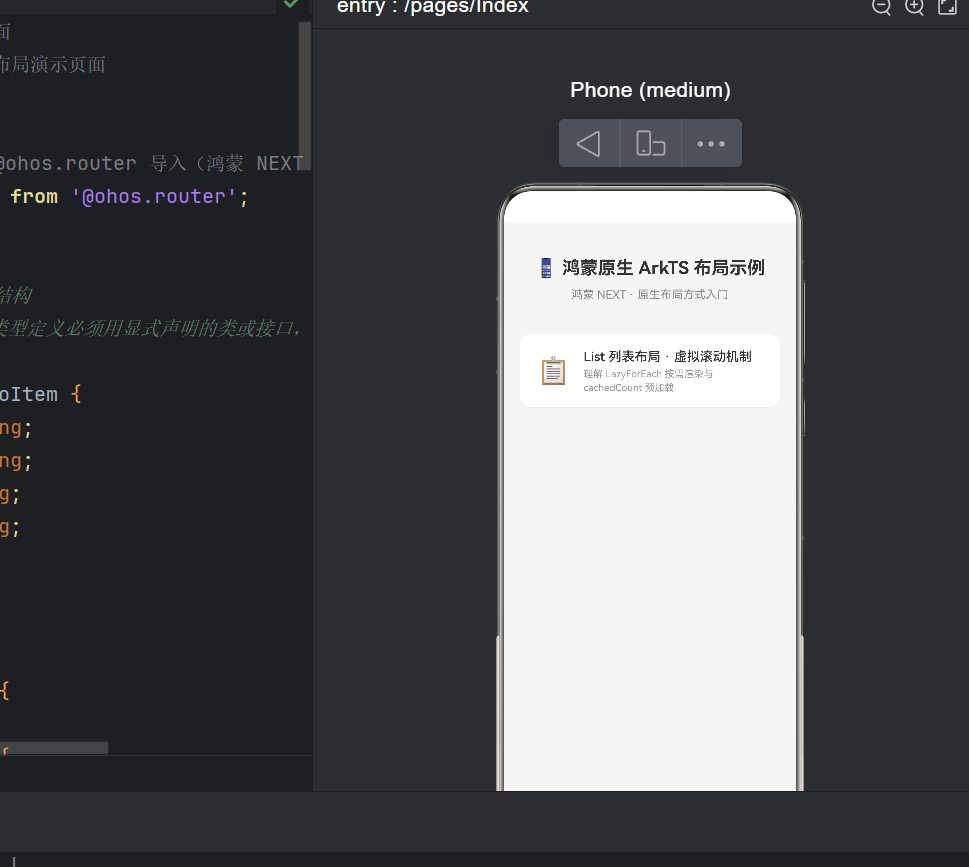Screen dimensions: 969x867
Task: Click the title 鸿蒙原生 ArkTS 布局示例
Action: (663, 268)
